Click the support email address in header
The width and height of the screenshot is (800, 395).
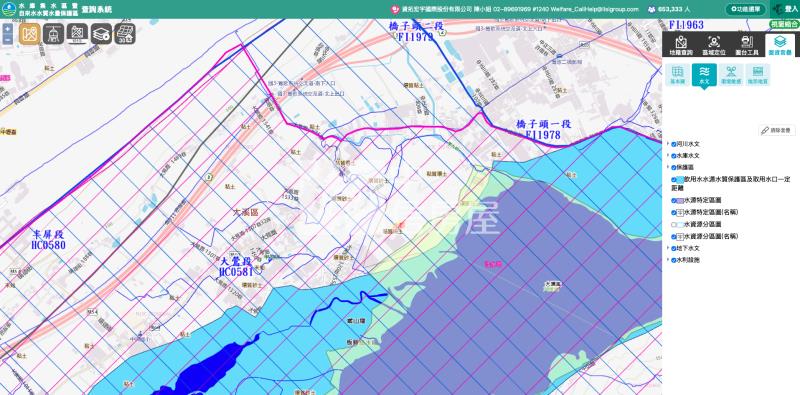tap(594, 9)
